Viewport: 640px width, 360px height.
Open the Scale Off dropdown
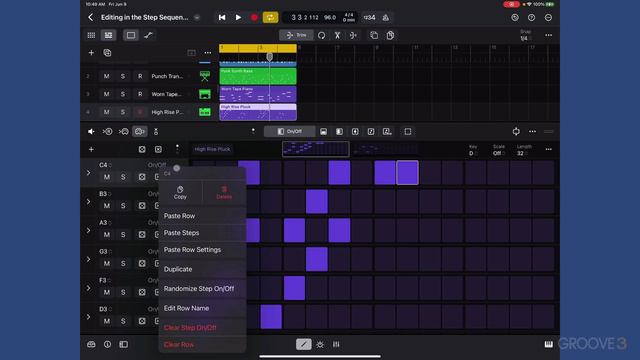499,150
